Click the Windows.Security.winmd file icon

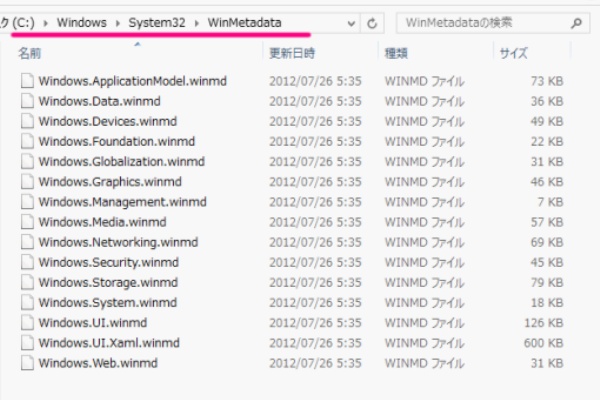[x=27, y=262]
